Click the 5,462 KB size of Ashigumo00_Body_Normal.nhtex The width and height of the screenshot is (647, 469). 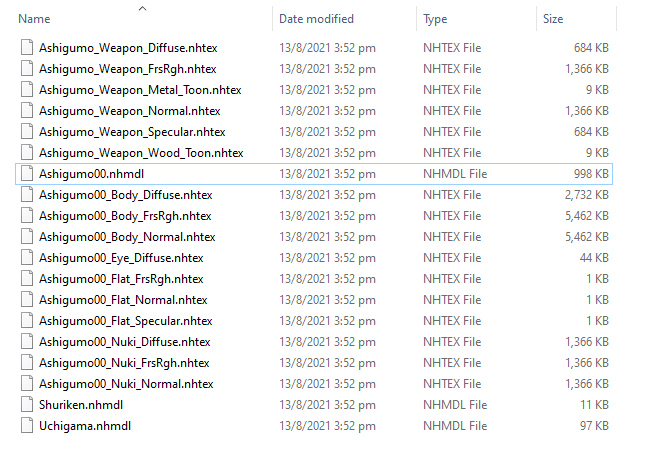coord(587,237)
